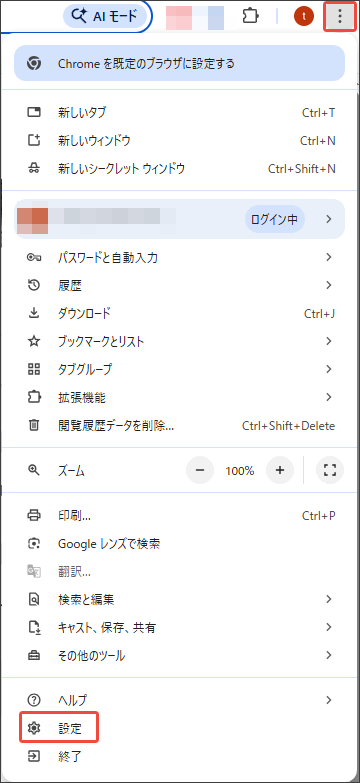The height and width of the screenshot is (783, 360).
Task: Expand the 履歴 submenu arrow
Action: click(329, 286)
